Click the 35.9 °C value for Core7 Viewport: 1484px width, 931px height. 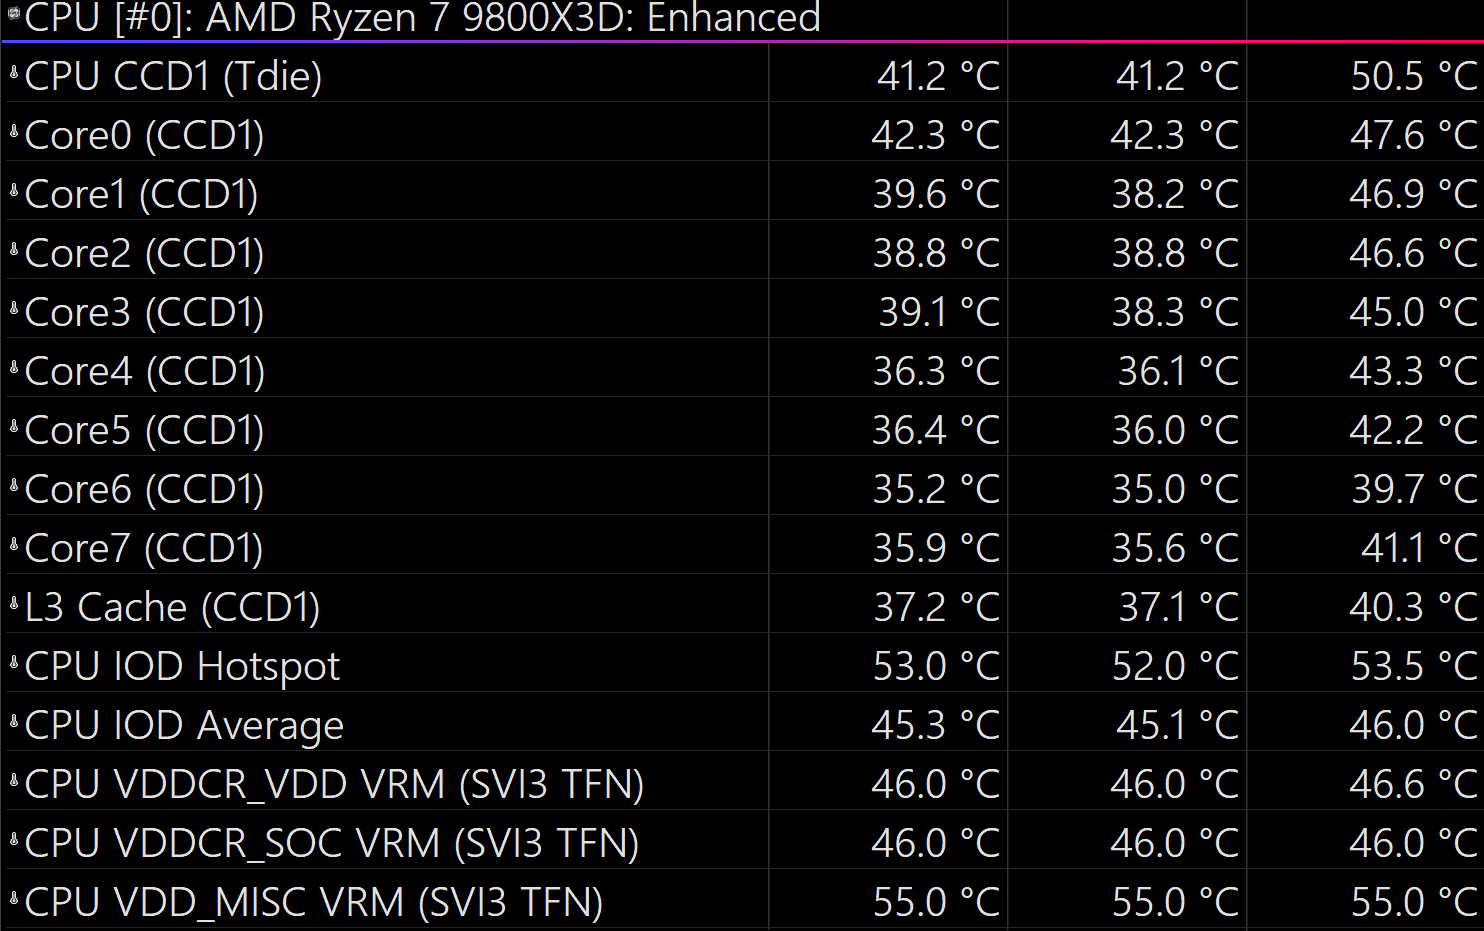[936, 549]
